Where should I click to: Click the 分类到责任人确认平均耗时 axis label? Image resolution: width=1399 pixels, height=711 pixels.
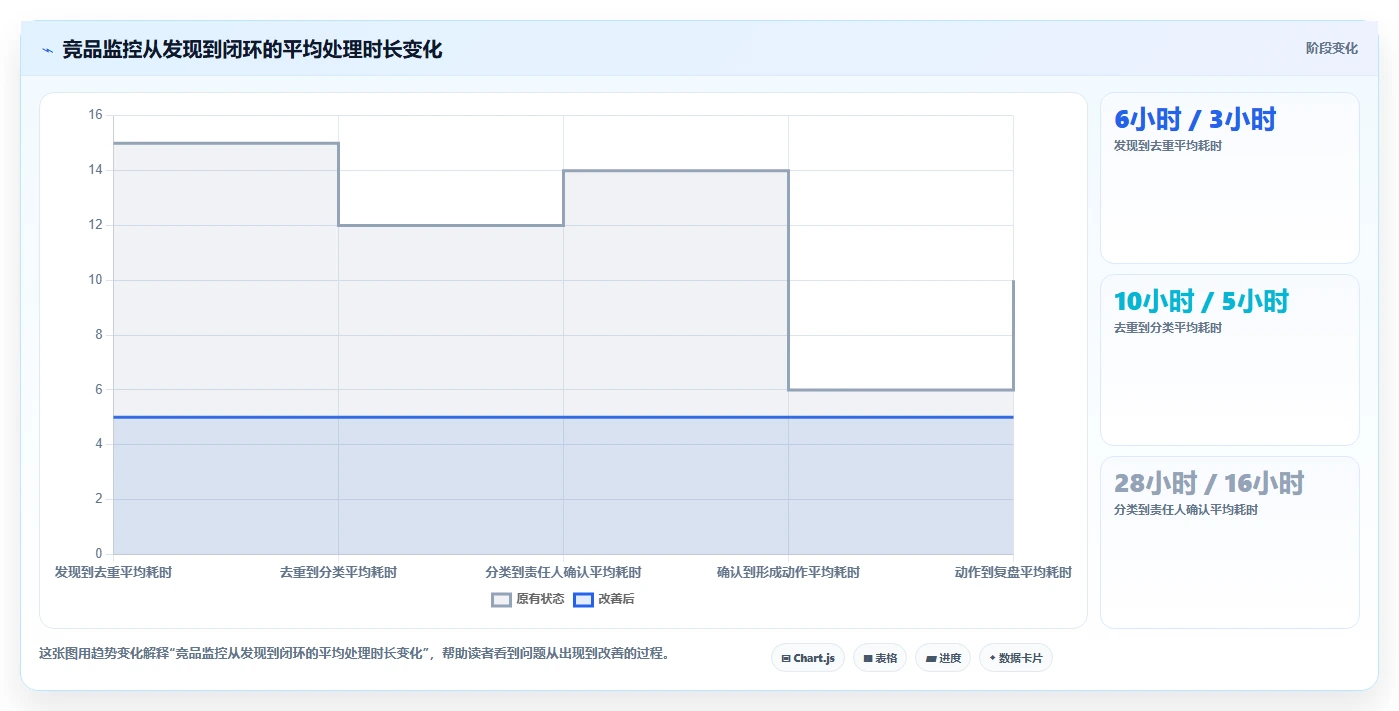(563, 573)
